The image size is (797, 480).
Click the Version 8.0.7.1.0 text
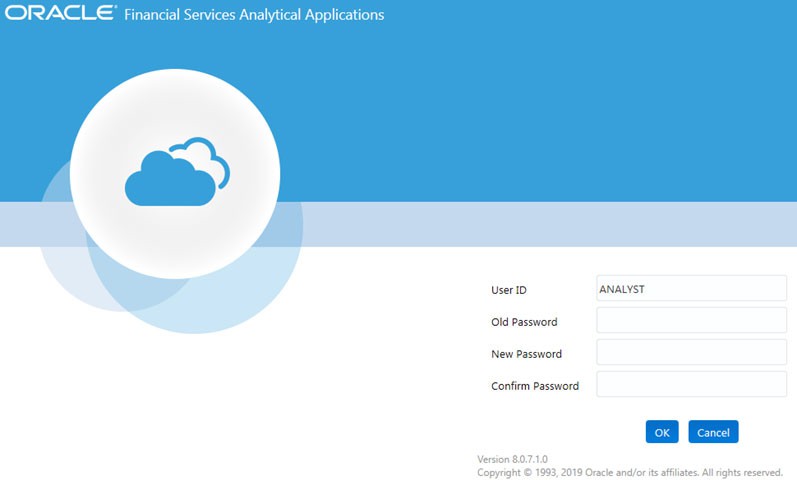click(512, 459)
